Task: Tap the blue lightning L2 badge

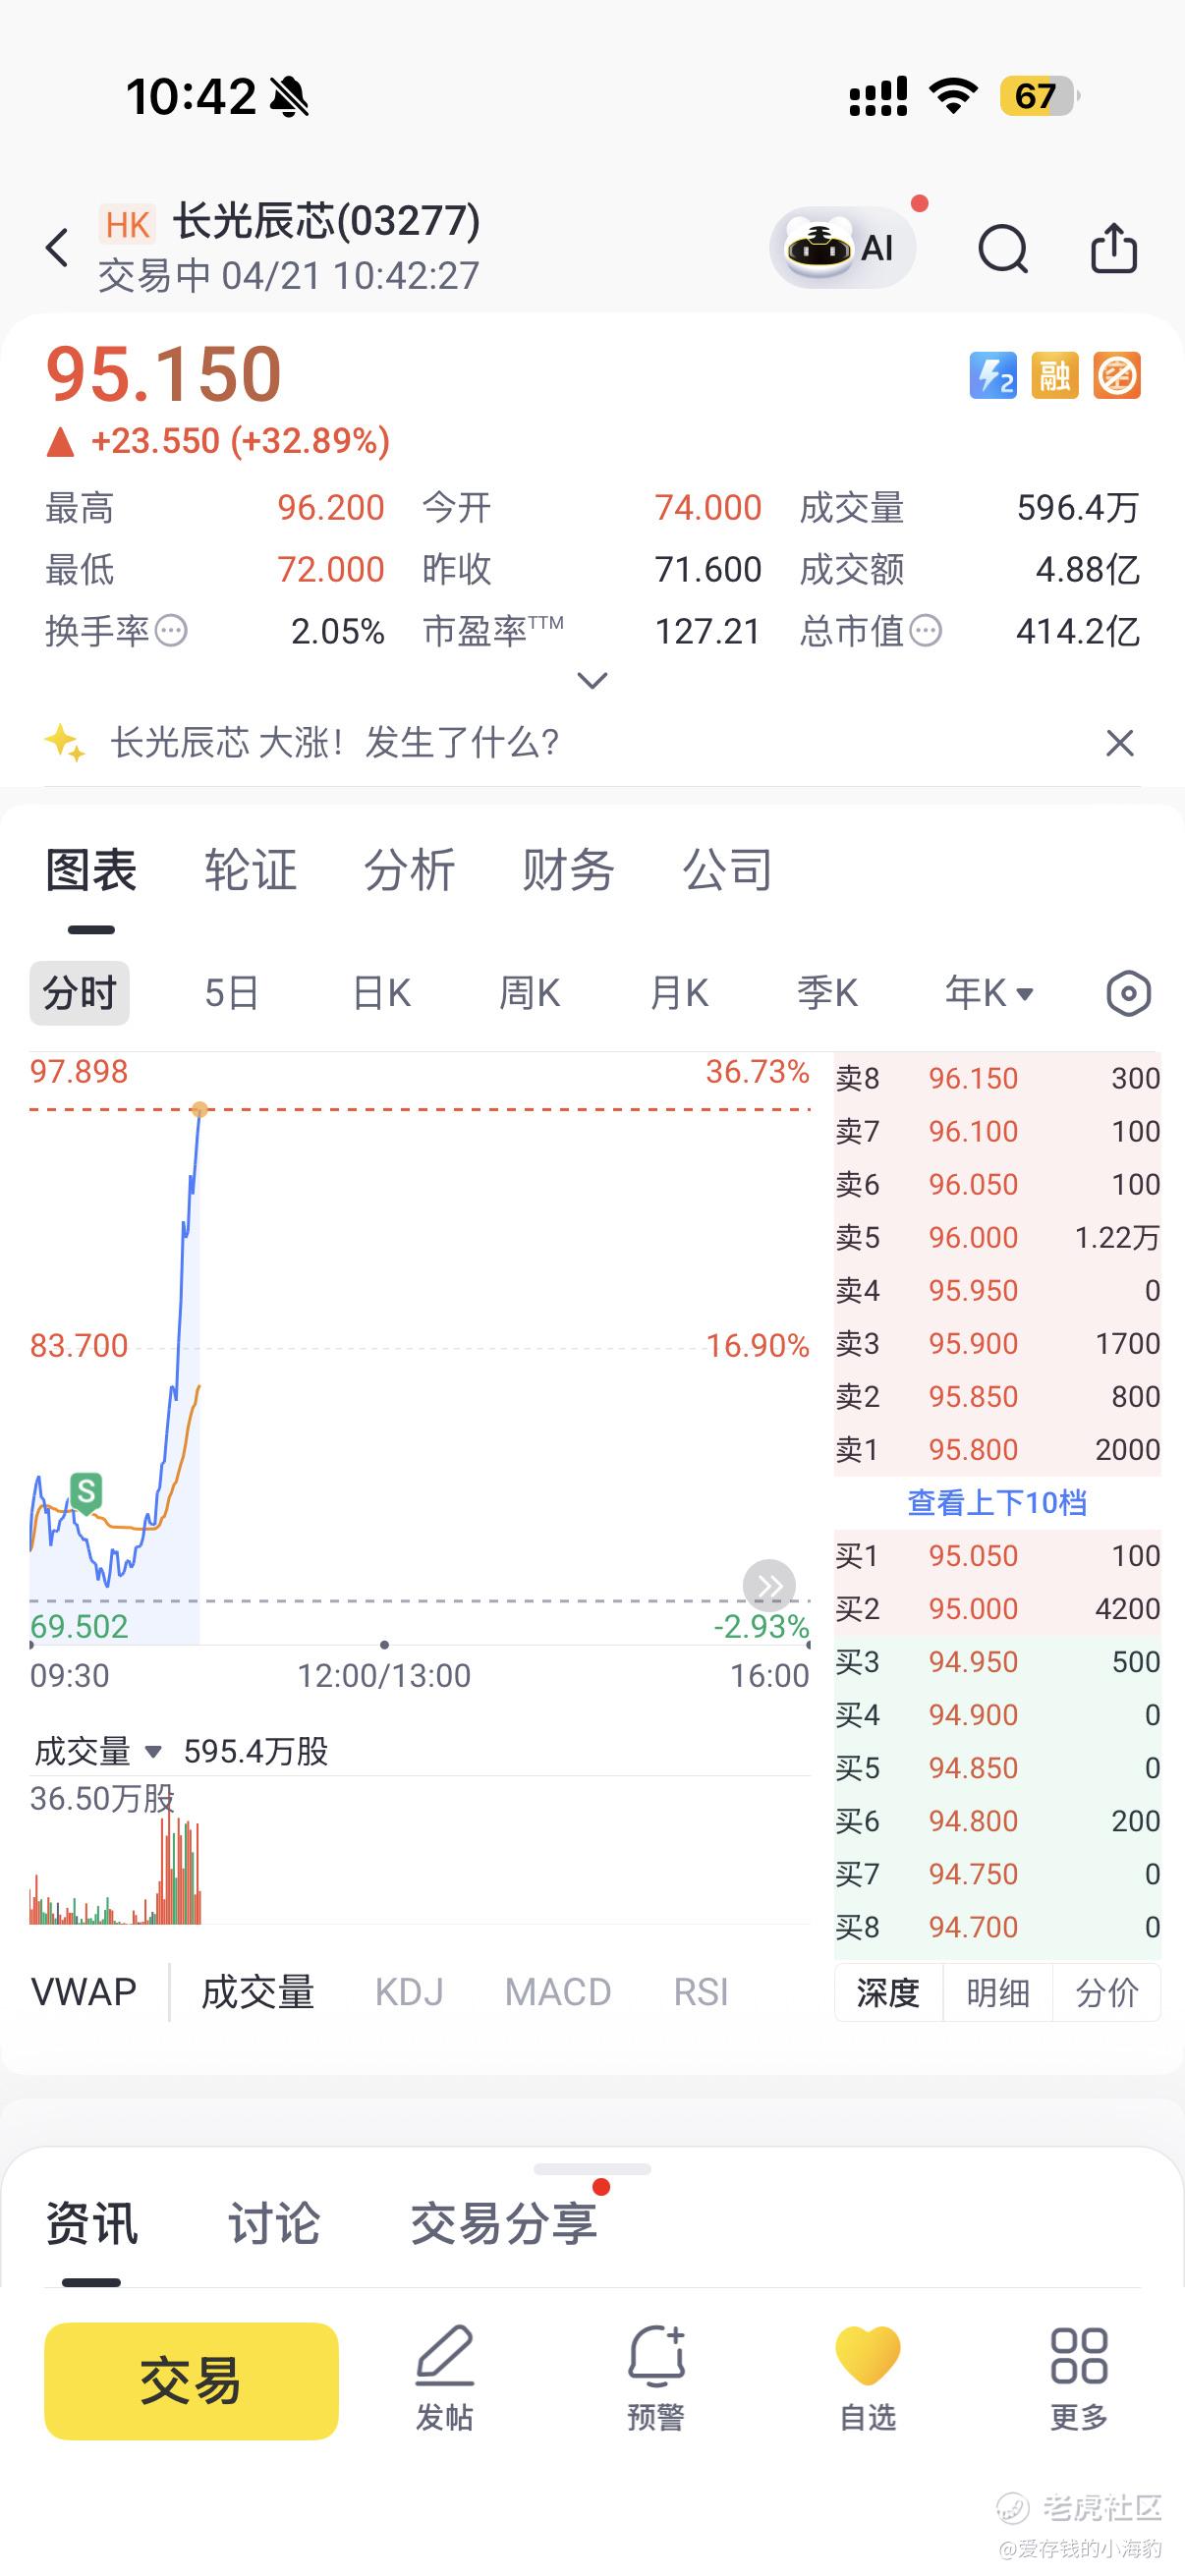Action: [993, 376]
